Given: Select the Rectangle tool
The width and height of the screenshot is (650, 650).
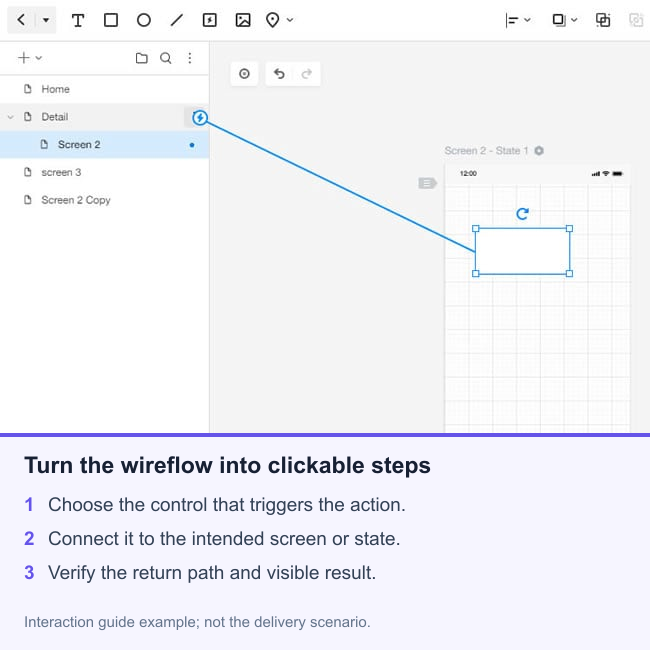Looking at the screenshot, I should 111,20.
